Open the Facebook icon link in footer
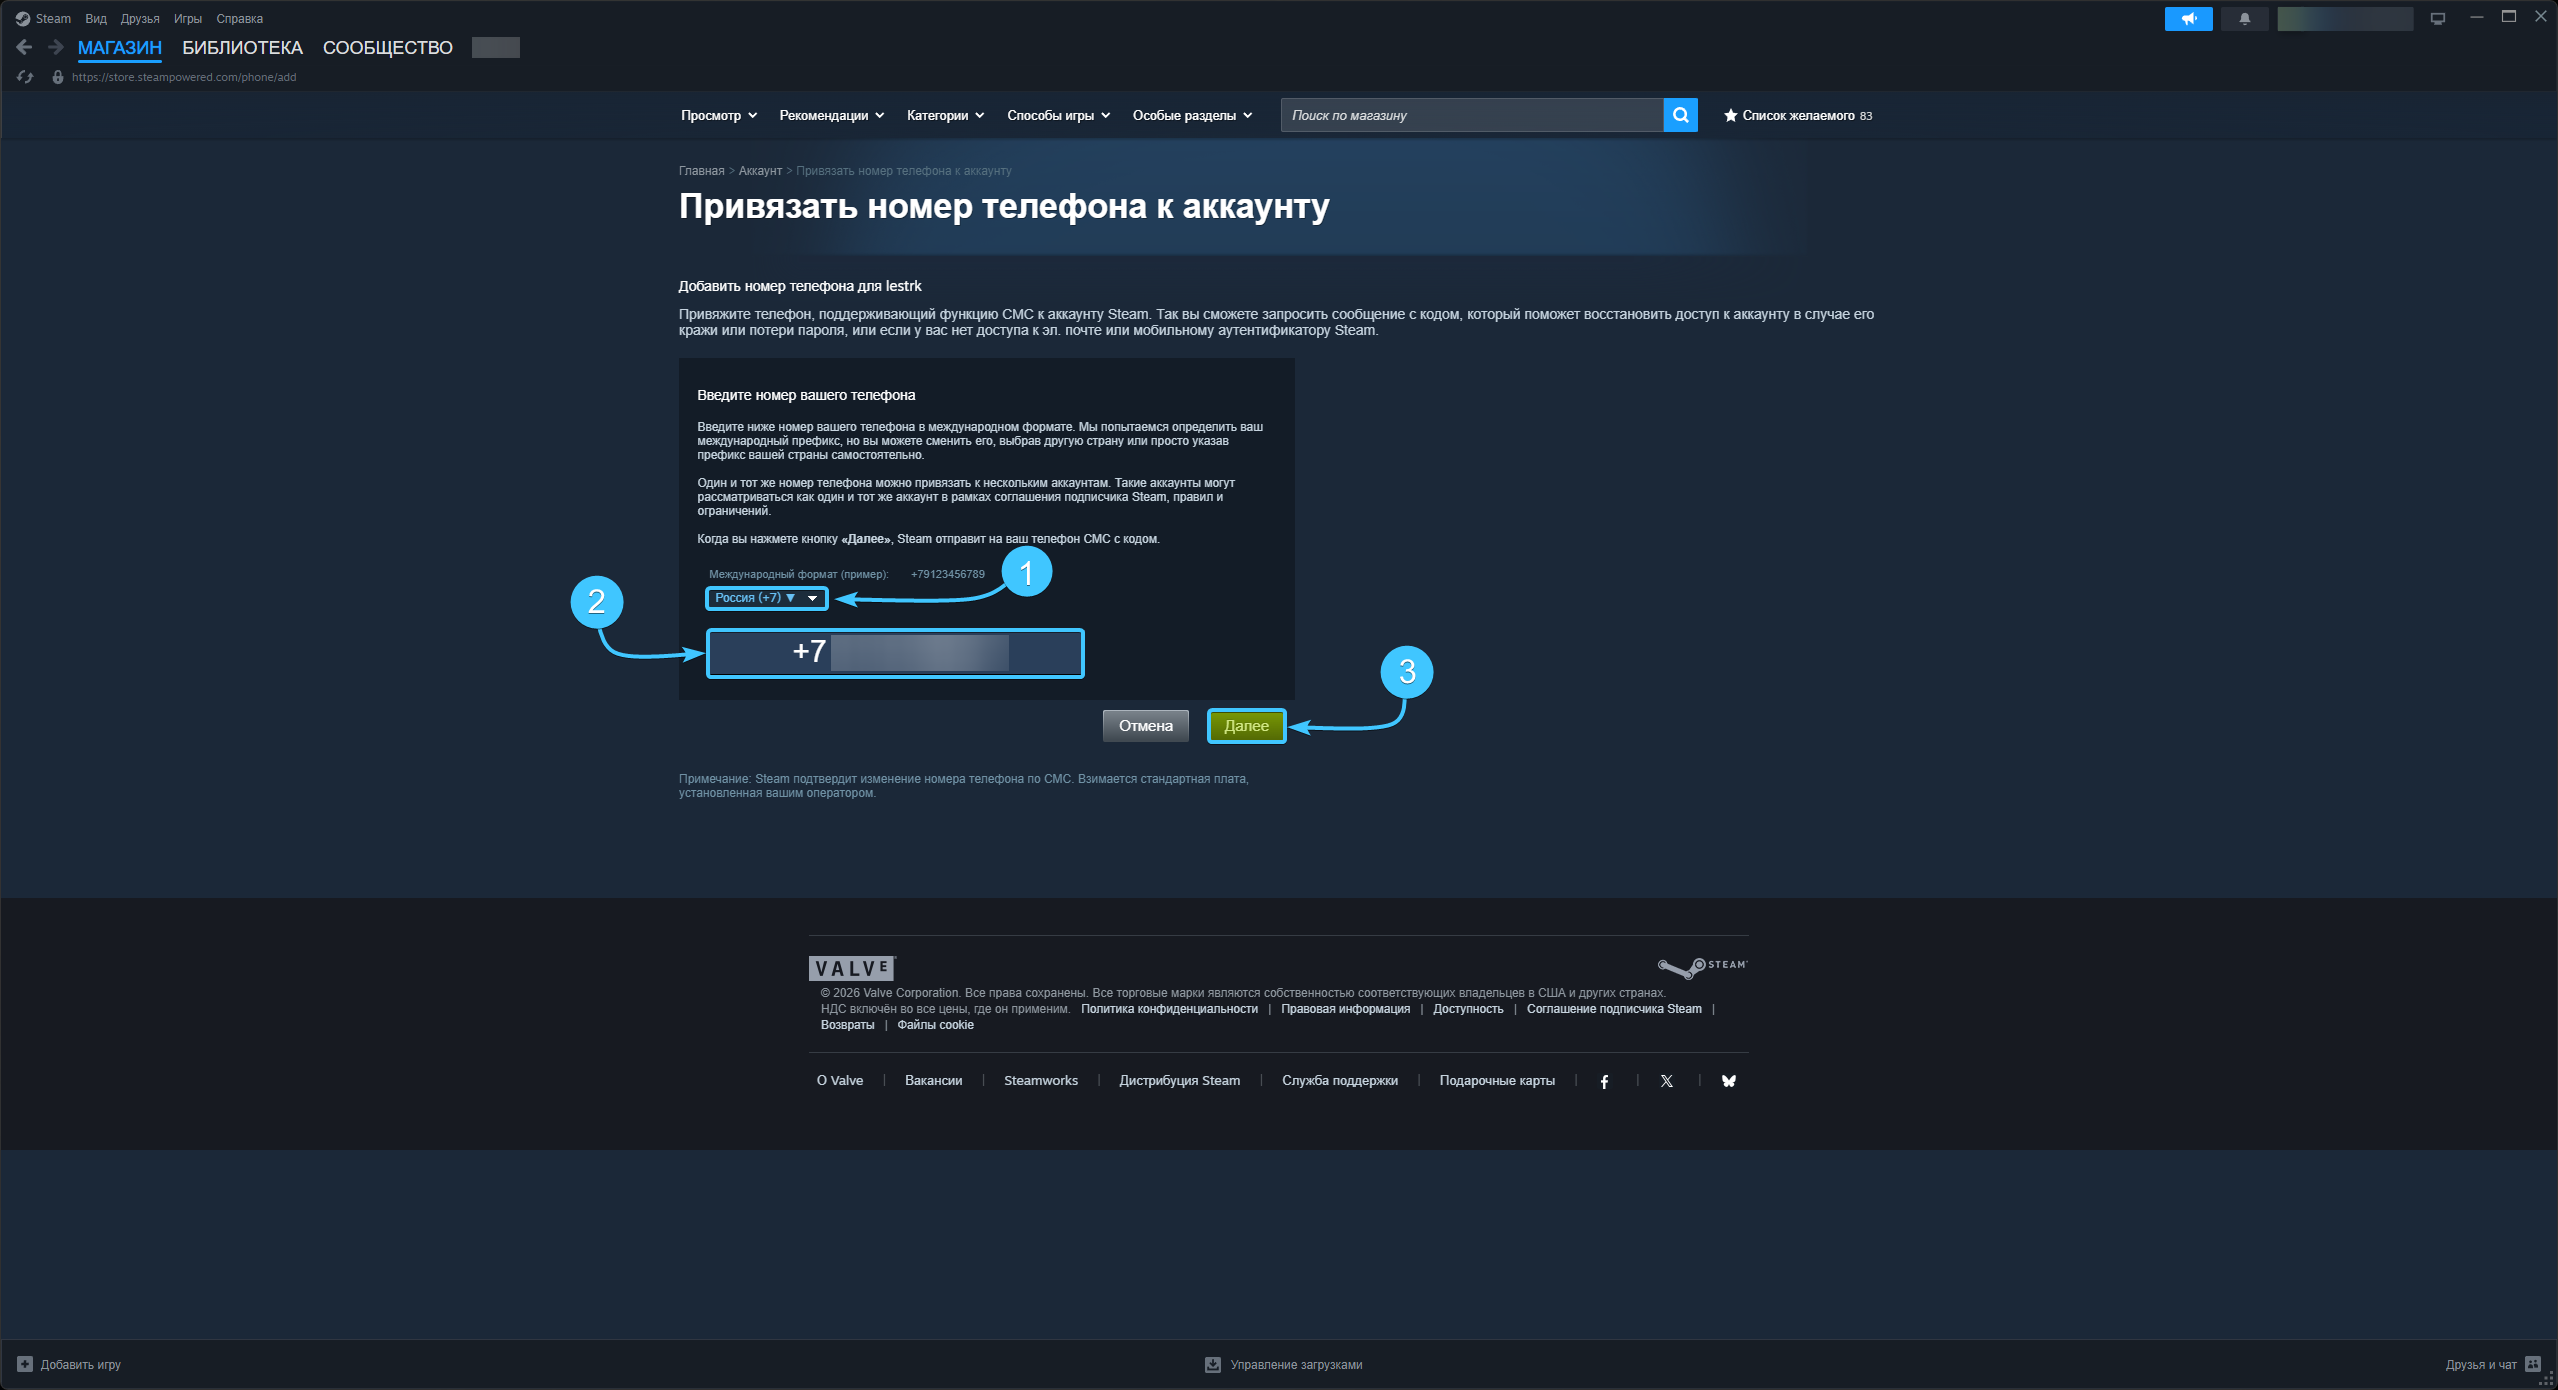2558x1390 pixels. [1604, 1081]
